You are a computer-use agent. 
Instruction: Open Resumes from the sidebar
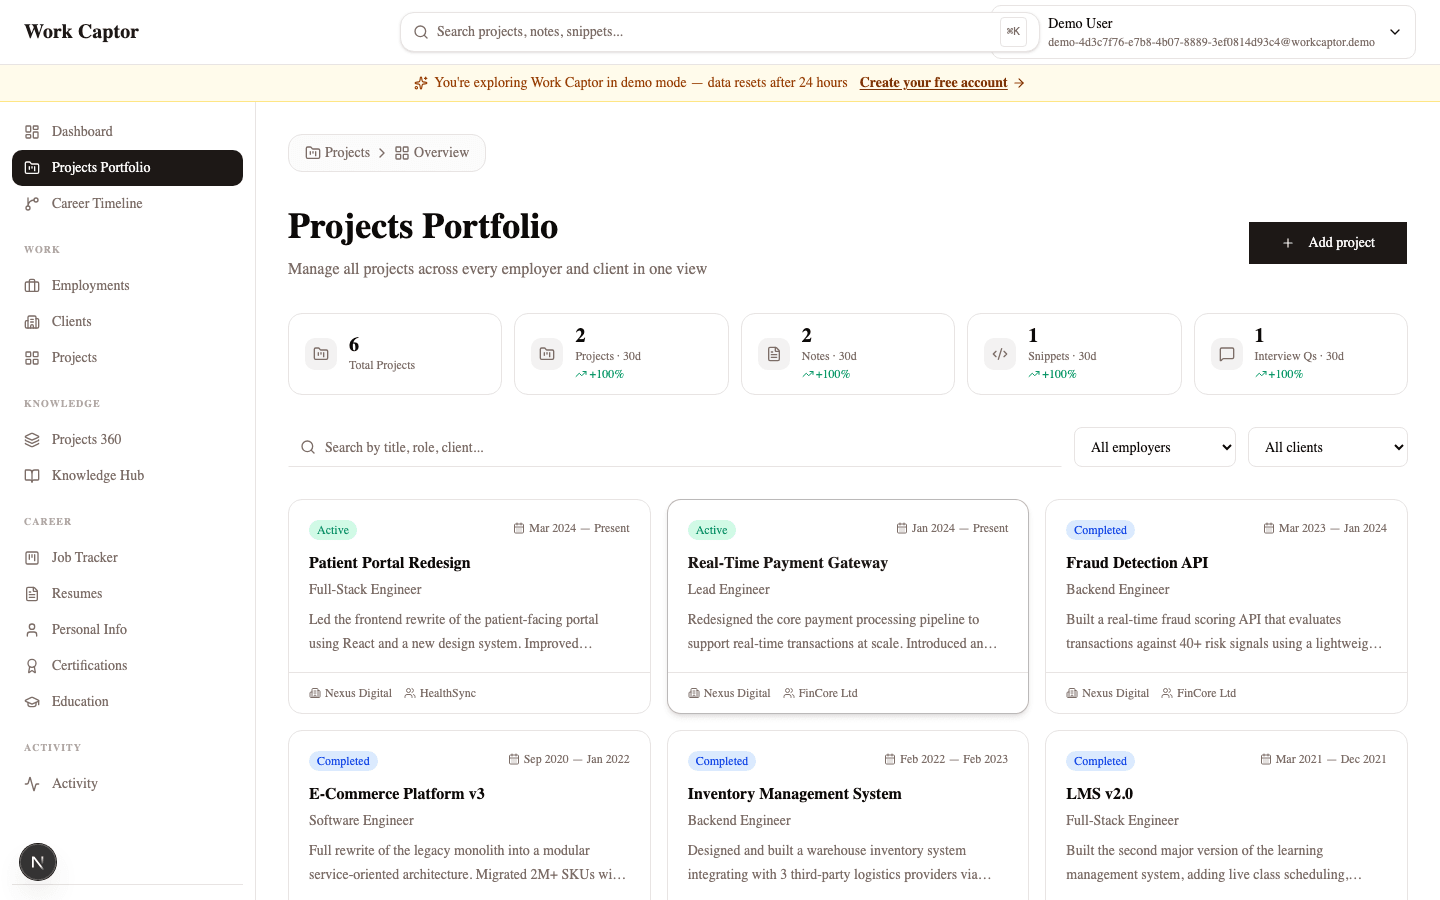point(127,594)
